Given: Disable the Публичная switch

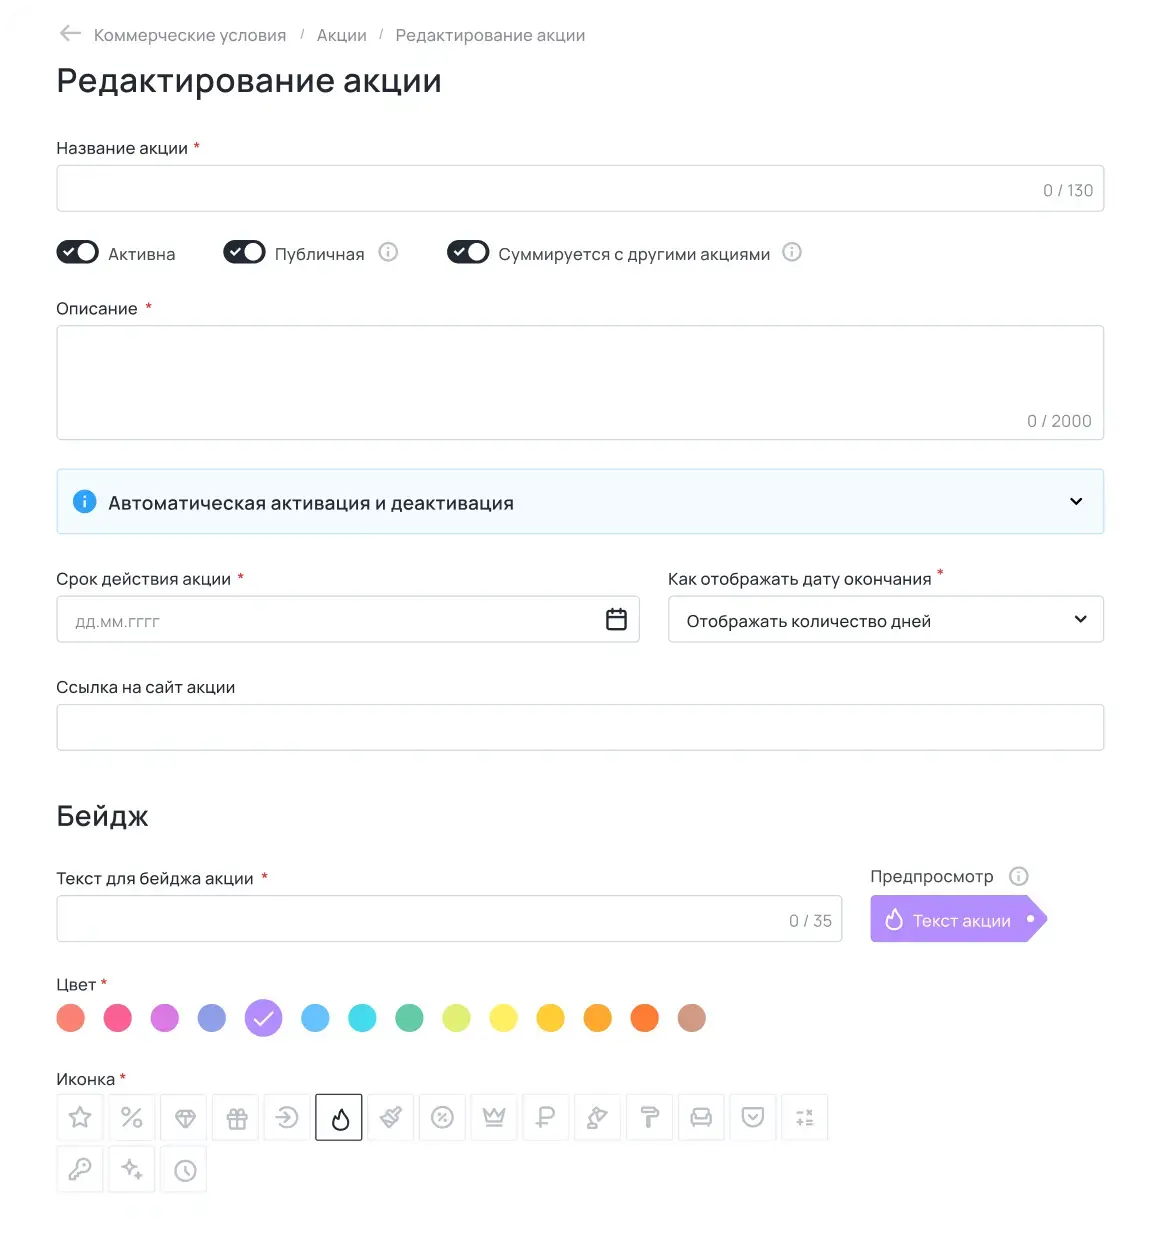Looking at the screenshot, I should tap(244, 252).
